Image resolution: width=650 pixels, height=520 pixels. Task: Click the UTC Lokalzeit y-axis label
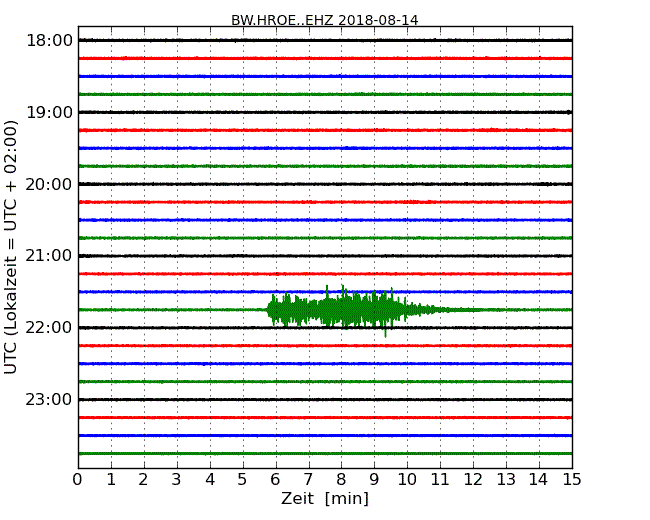coord(11,247)
